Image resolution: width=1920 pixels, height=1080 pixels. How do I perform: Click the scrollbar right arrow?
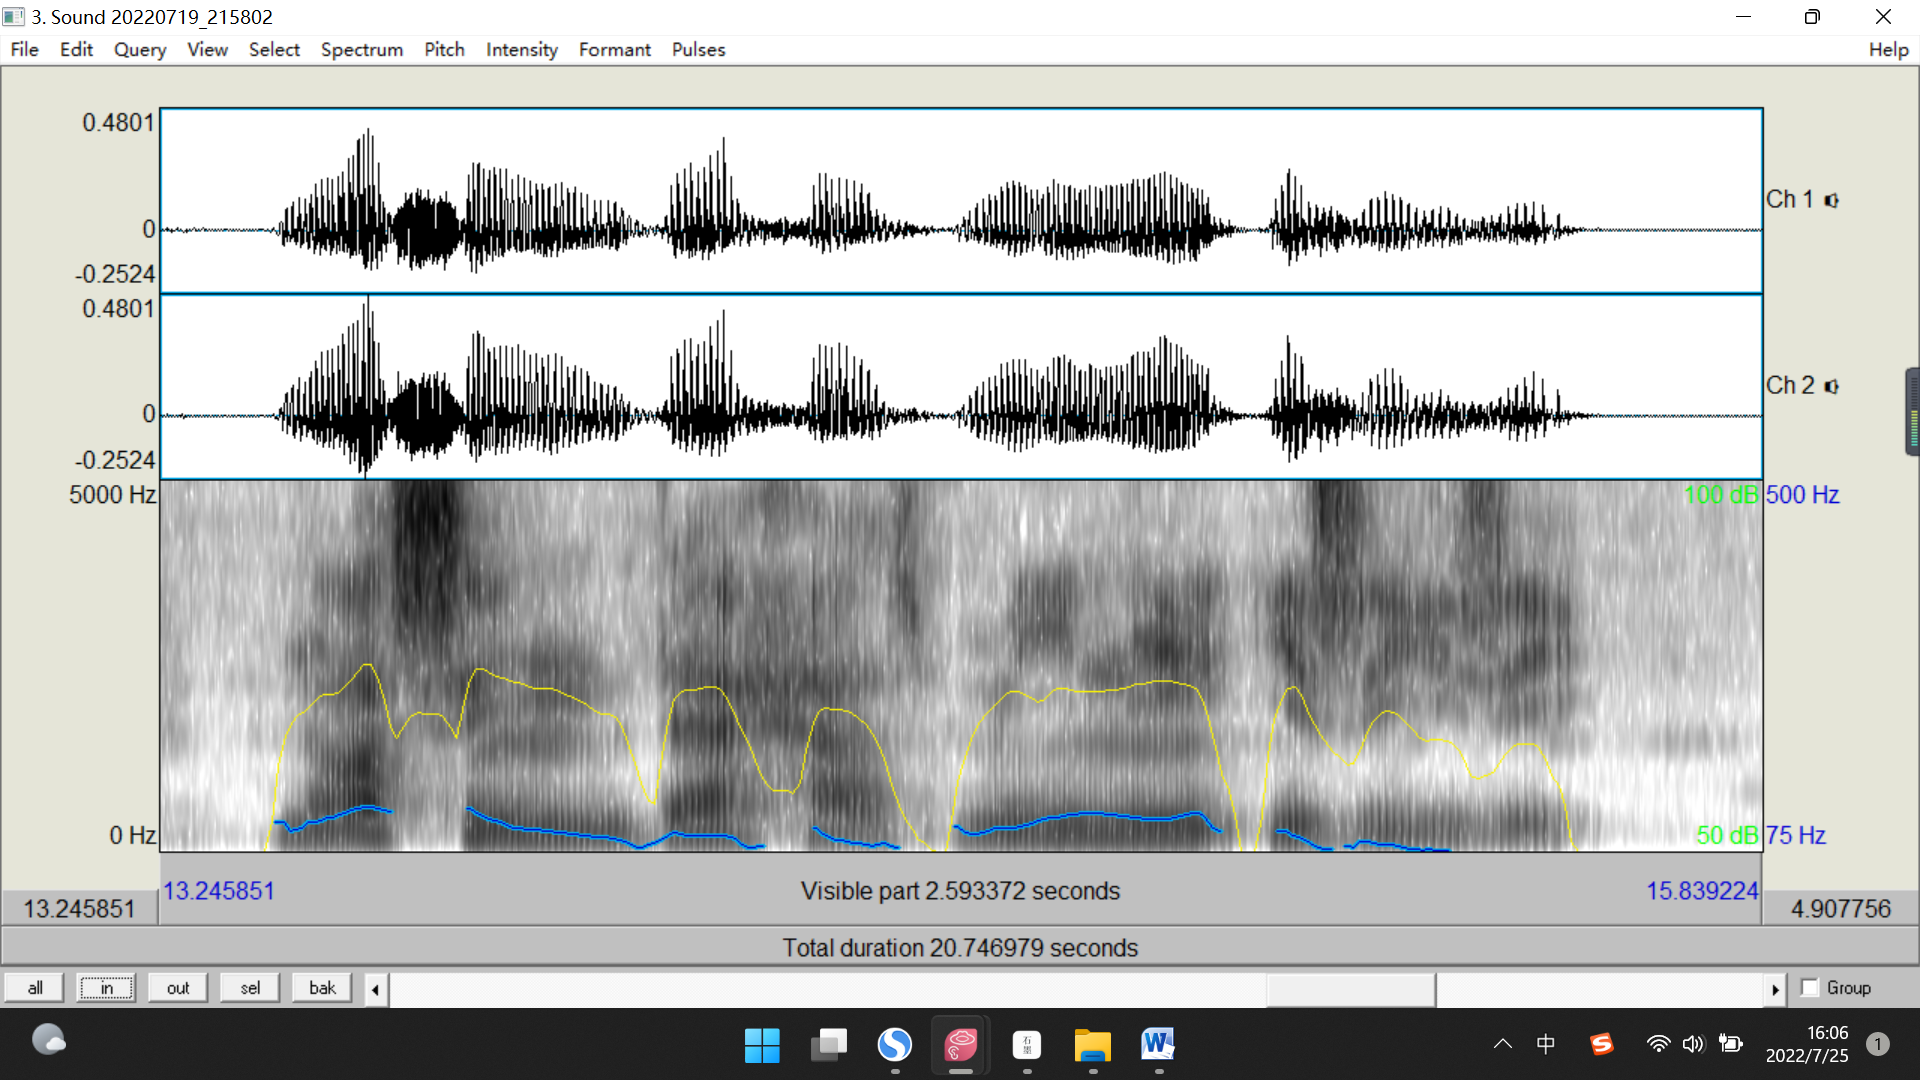click(x=1775, y=989)
